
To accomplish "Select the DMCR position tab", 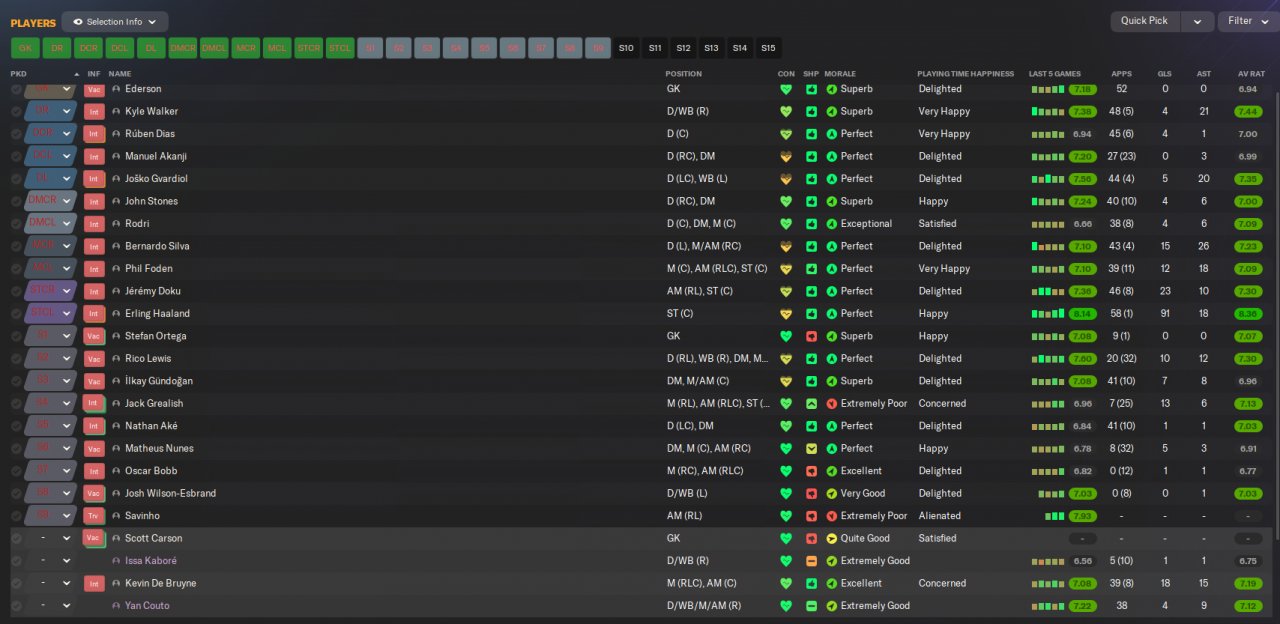I will pos(183,48).
